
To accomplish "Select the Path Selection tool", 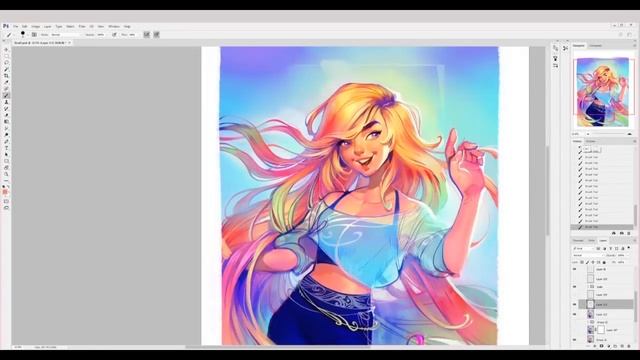I will click(x=6, y=154).
